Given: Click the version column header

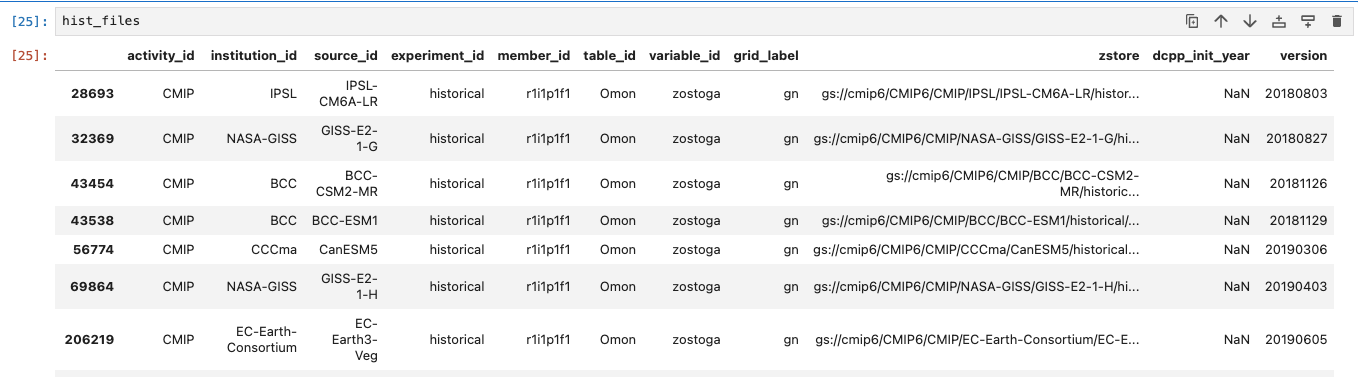Looking at the screenshot, I should click(1303, 56).
